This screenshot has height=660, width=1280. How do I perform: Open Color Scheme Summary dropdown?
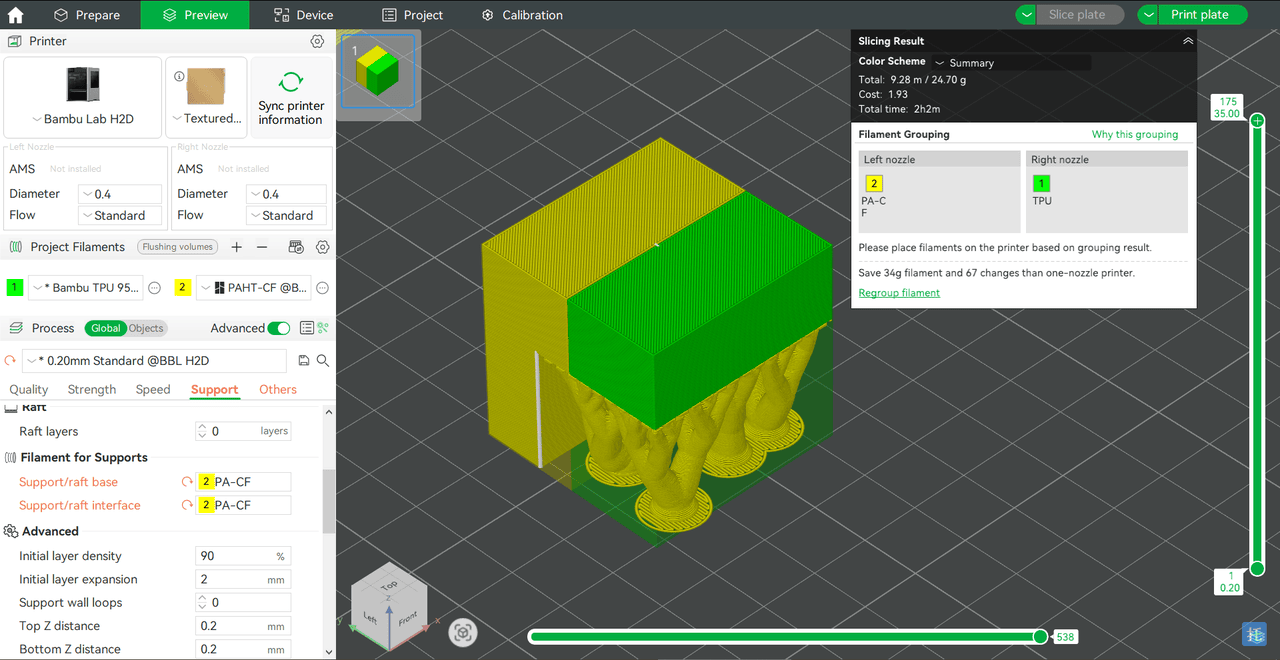[1012, 63]
